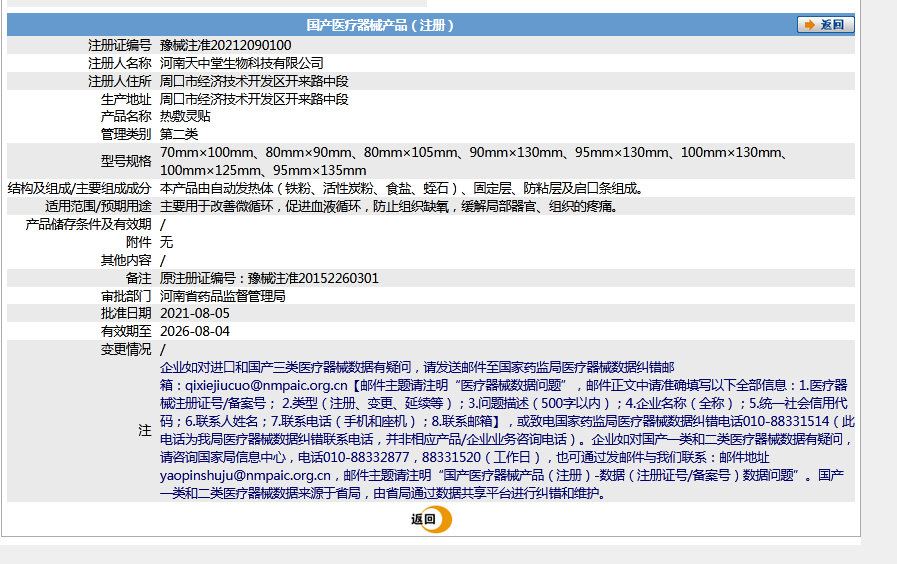Click the 70mm×100mm specification text
The height and width of the screenshot is (564, 897).
(x=207, y=152)
